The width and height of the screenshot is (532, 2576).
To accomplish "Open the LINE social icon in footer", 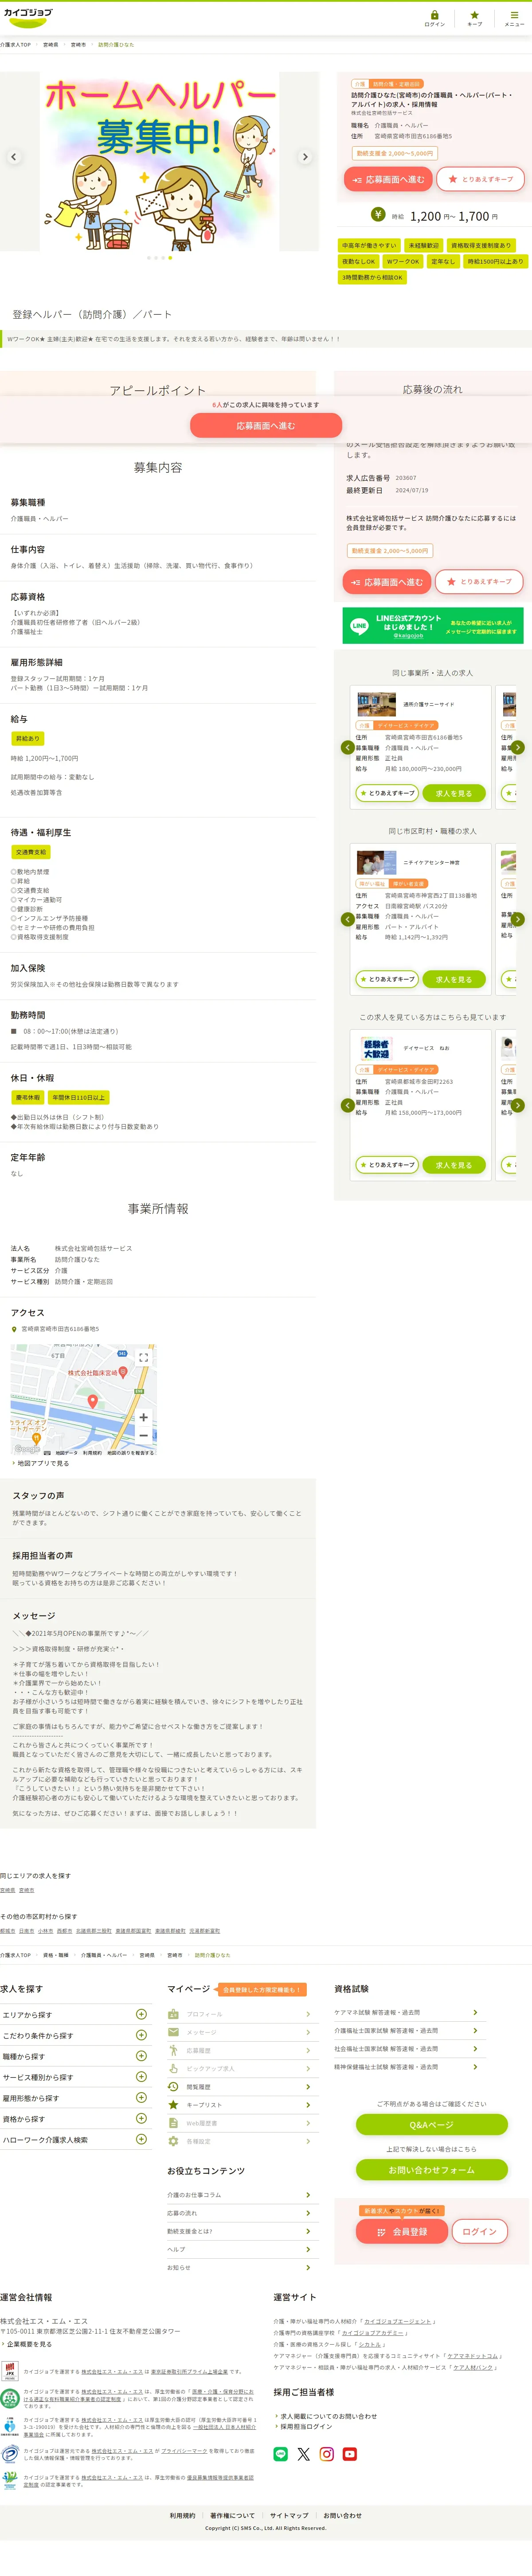I will (x=281, y=2454).
